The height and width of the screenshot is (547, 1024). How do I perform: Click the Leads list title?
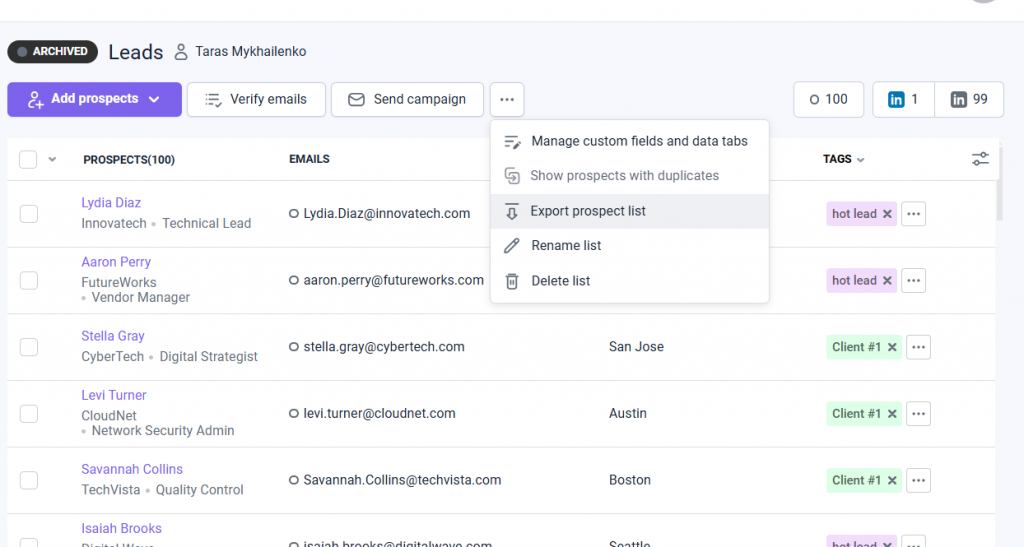pos(136,52)
